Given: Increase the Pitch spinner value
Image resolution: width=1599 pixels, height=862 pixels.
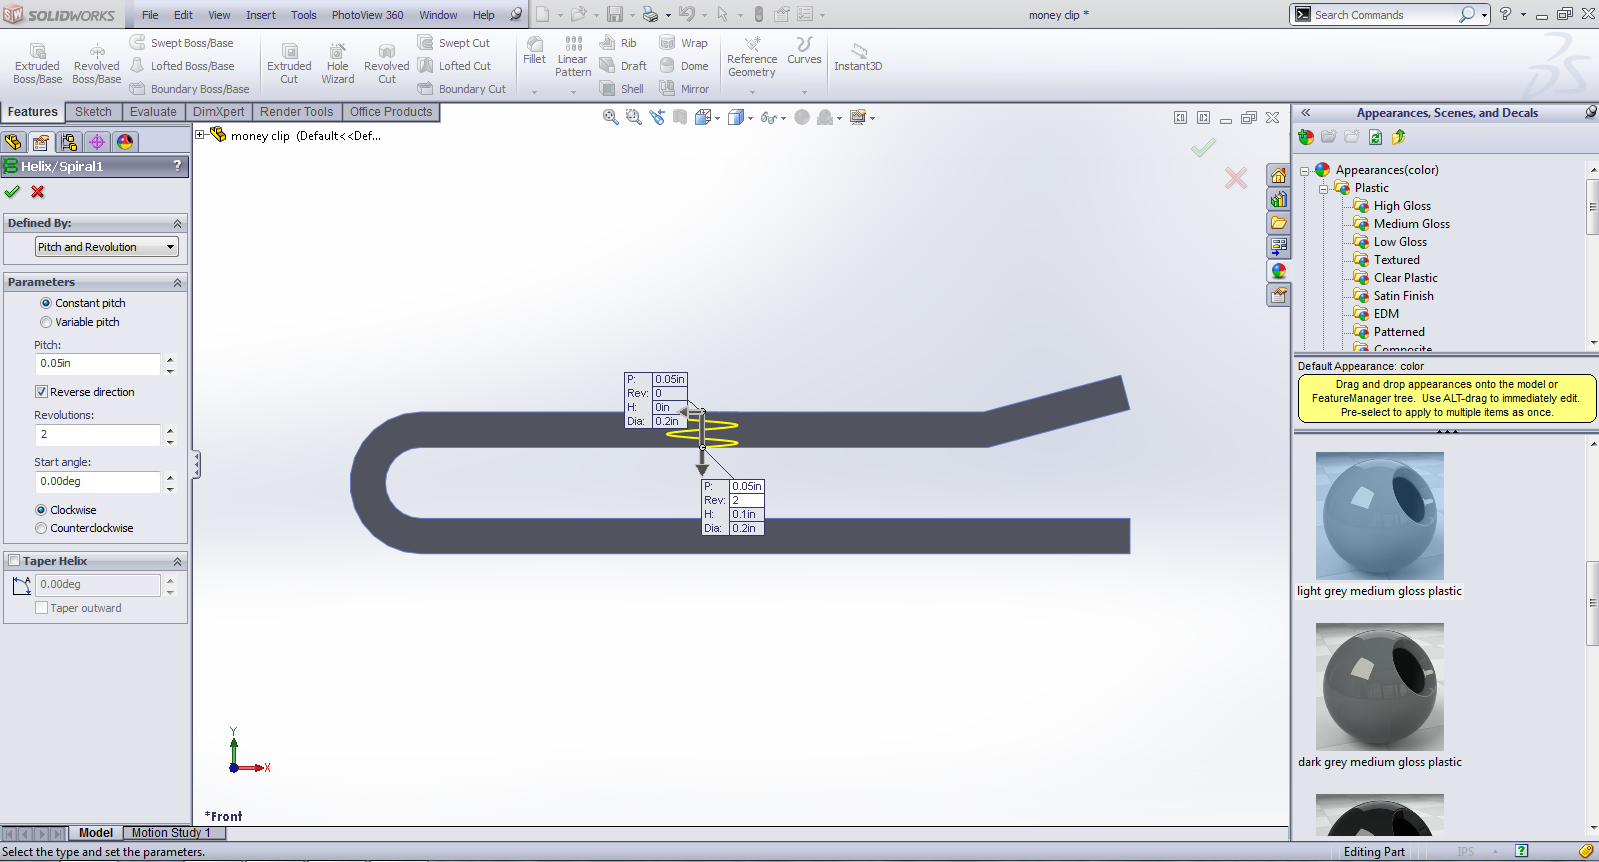Looking at the screenshot, I should coord(170,359).
